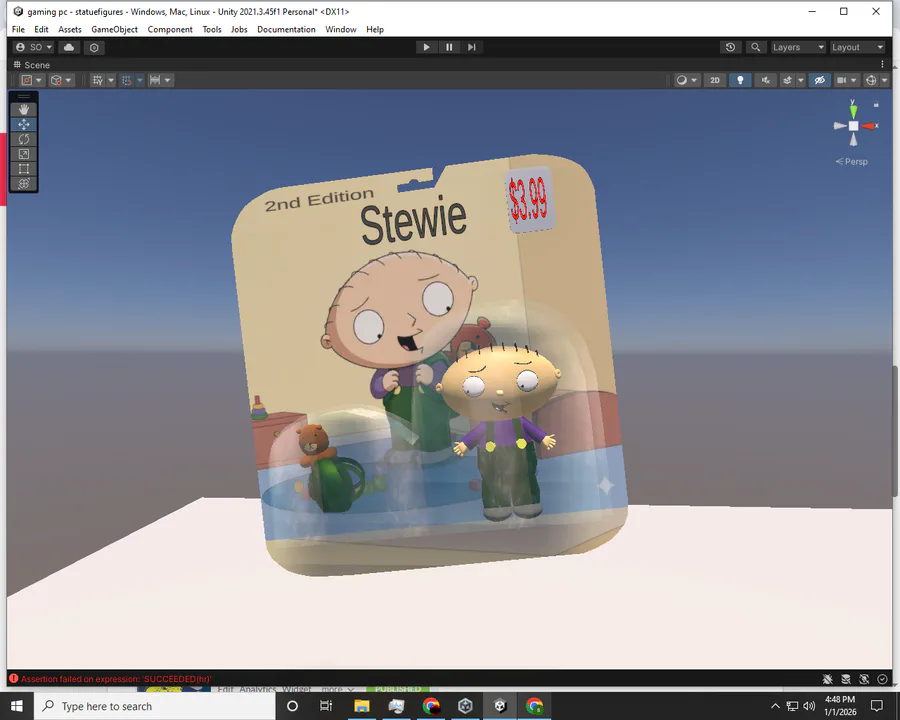
Task: Open the version control hexagon icon
Action: [94, 47]
